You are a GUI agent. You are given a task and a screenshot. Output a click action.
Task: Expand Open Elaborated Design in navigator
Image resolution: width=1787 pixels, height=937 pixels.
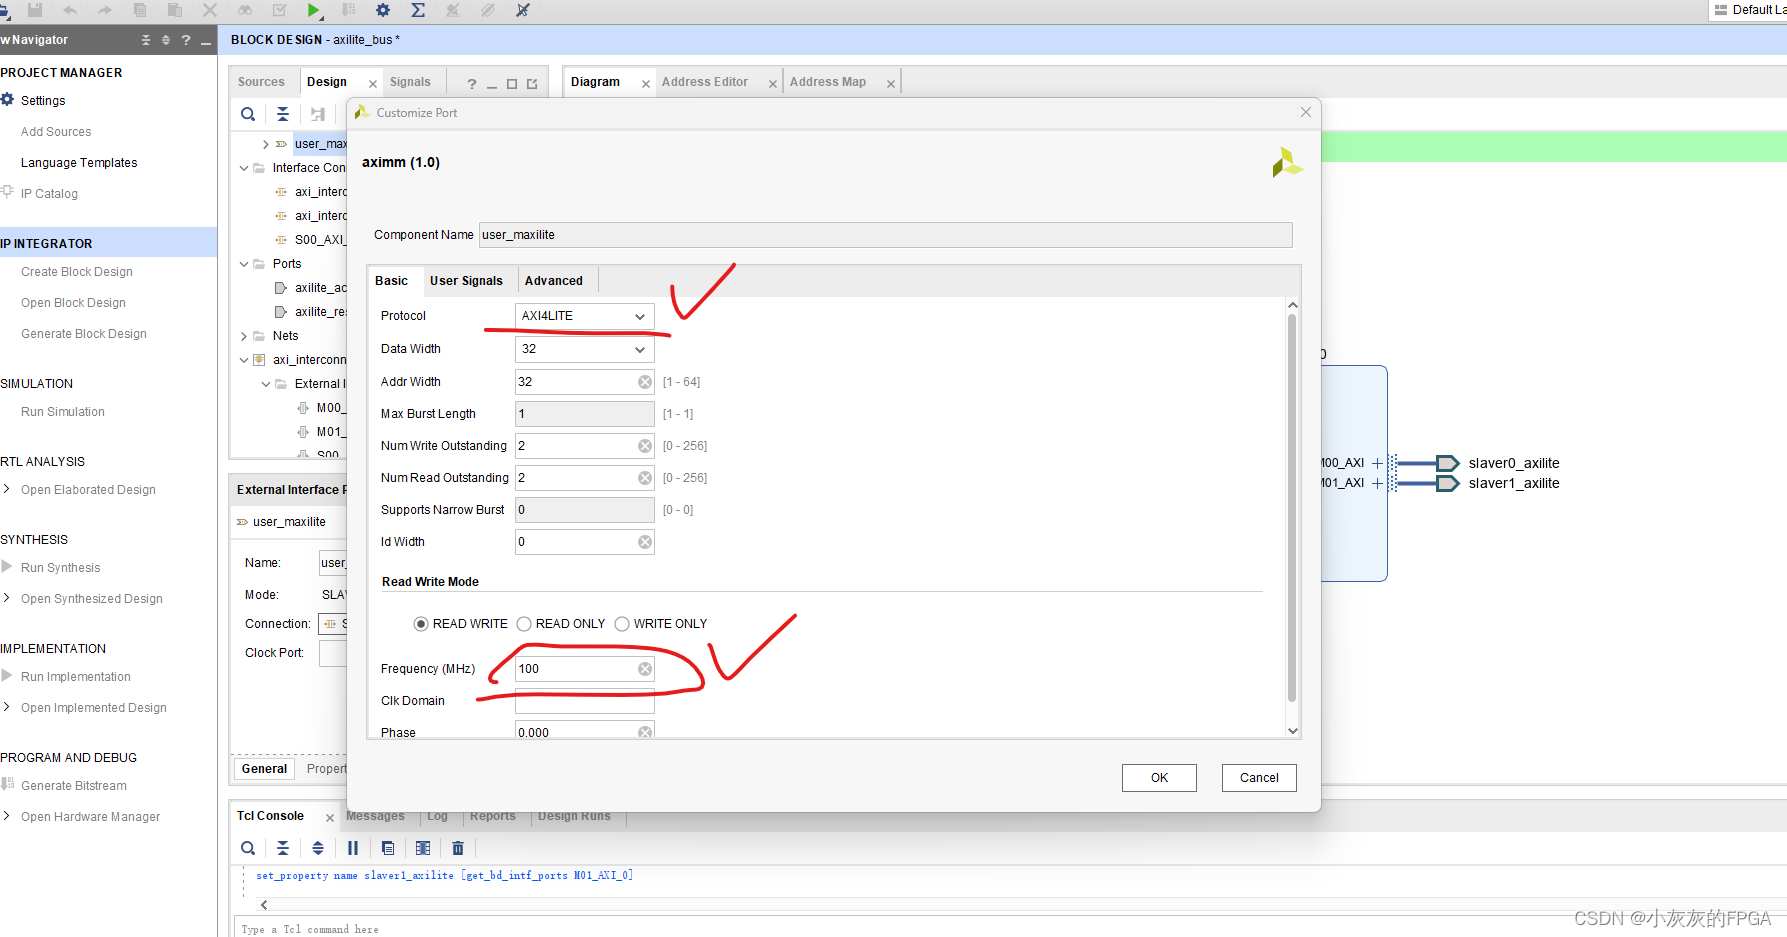[7, 489]
